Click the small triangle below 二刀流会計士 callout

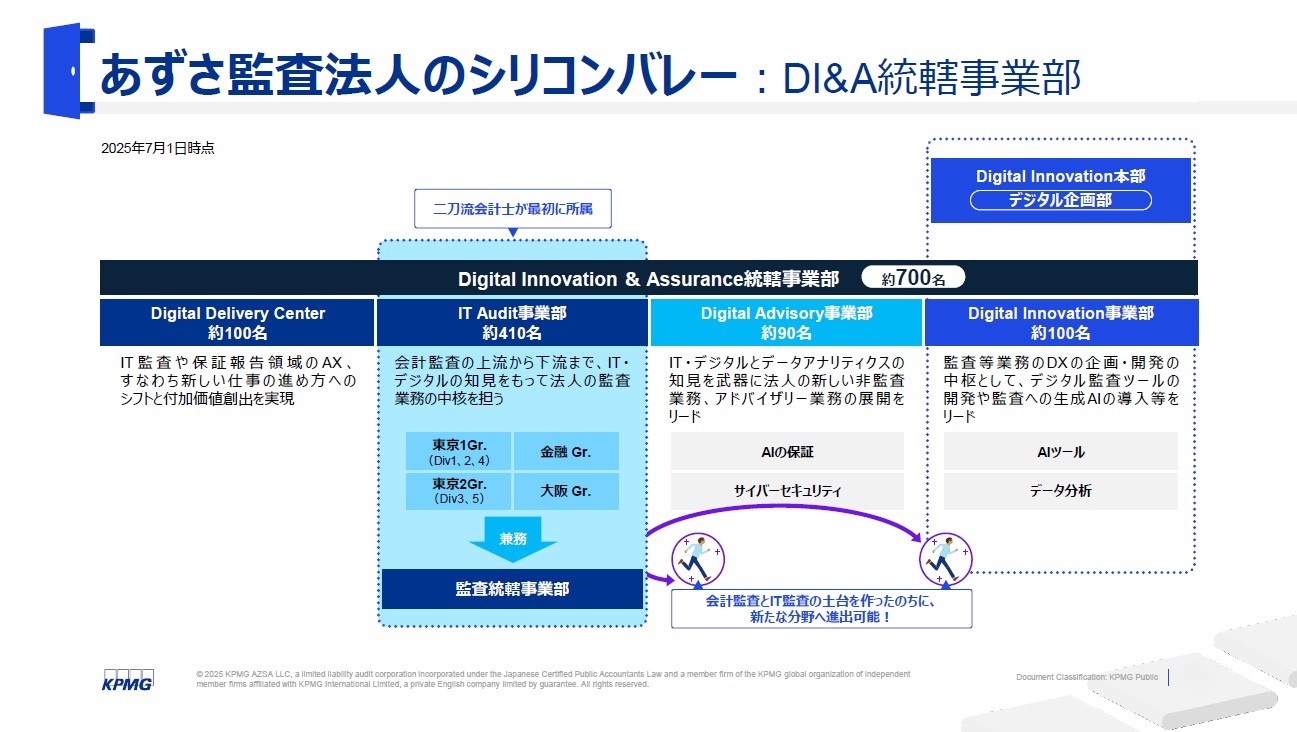point(512,233)
